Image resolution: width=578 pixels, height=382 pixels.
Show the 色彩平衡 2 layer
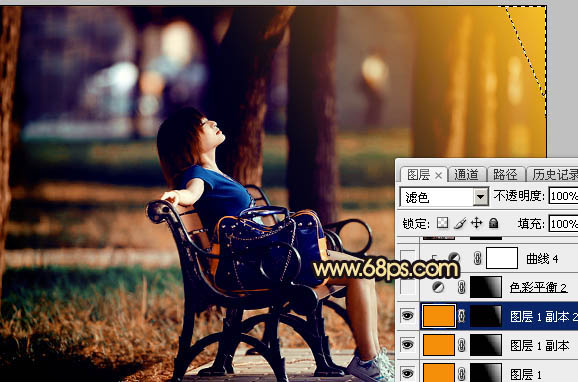[x=407, y=287]
